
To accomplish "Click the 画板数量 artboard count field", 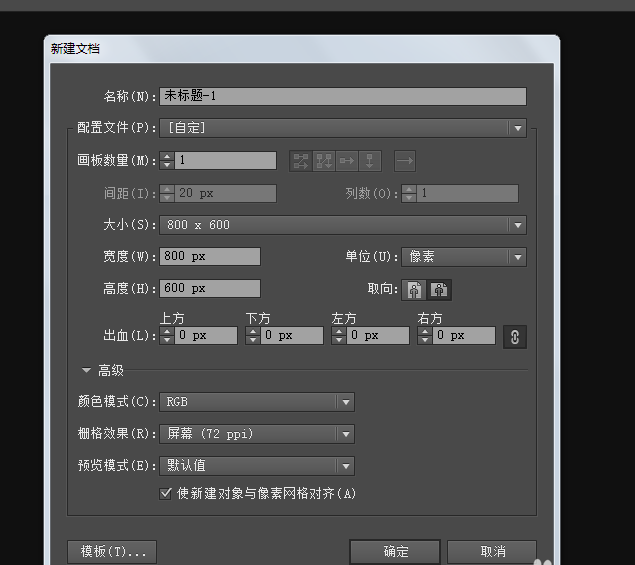I will click(226, 160).
